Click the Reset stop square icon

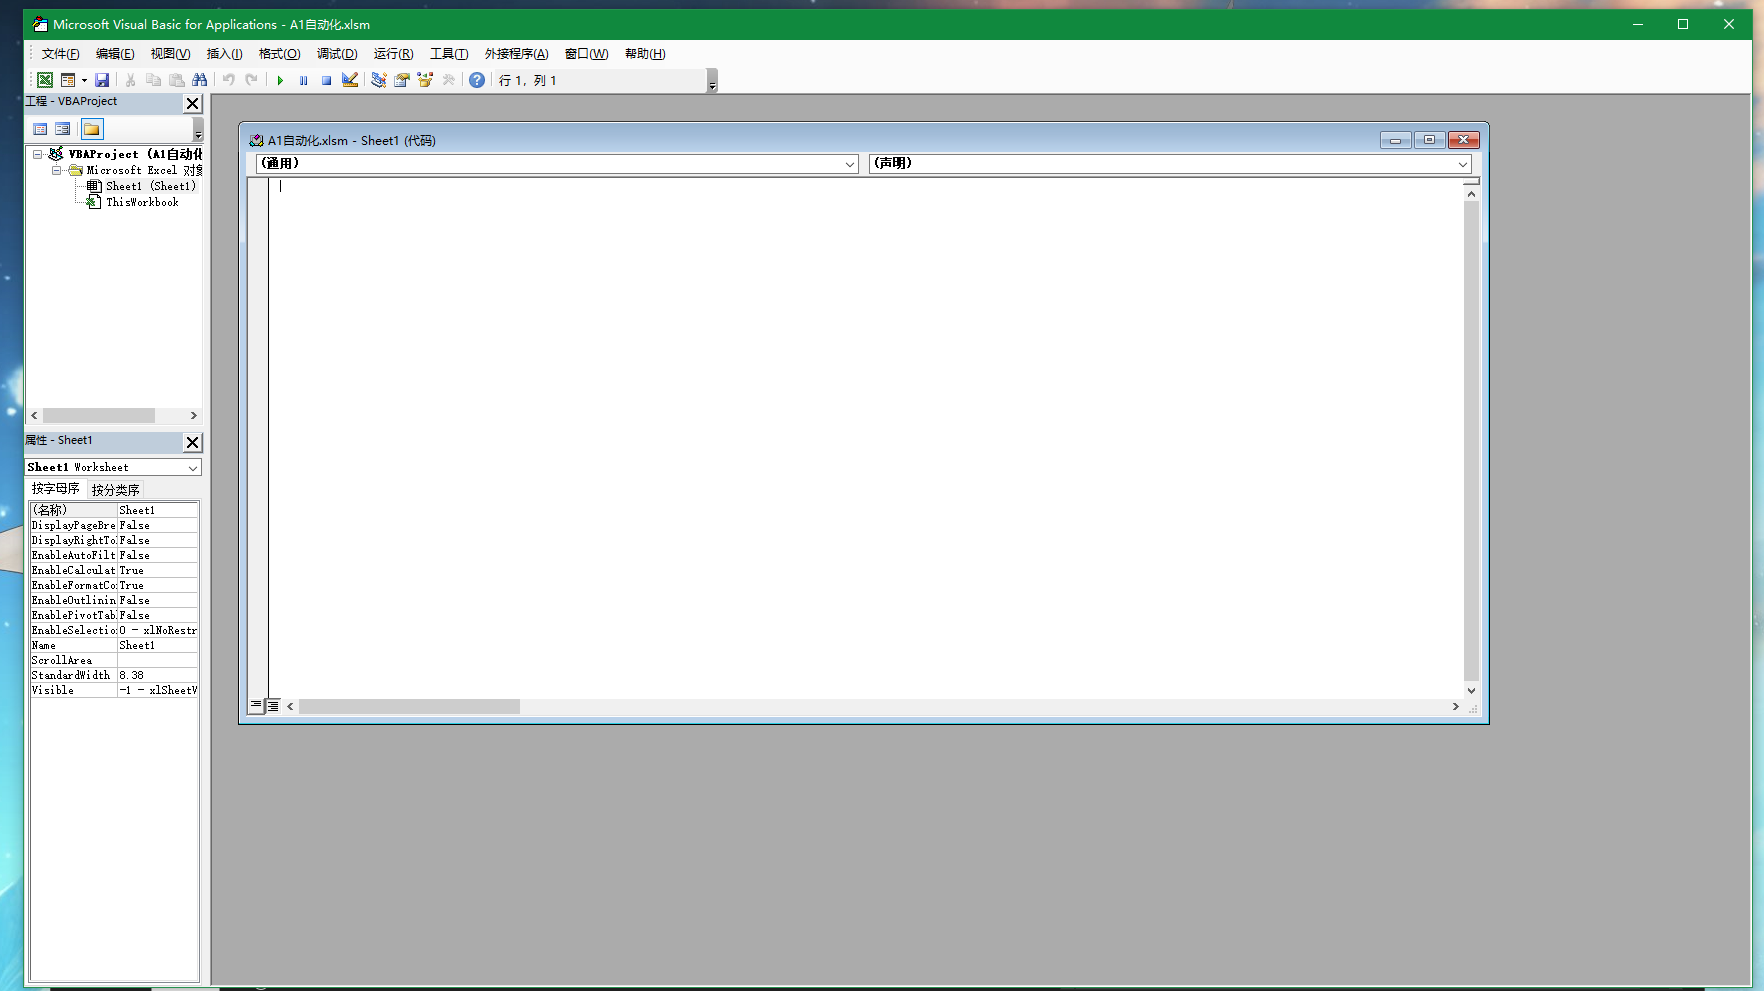coord(326,80)
